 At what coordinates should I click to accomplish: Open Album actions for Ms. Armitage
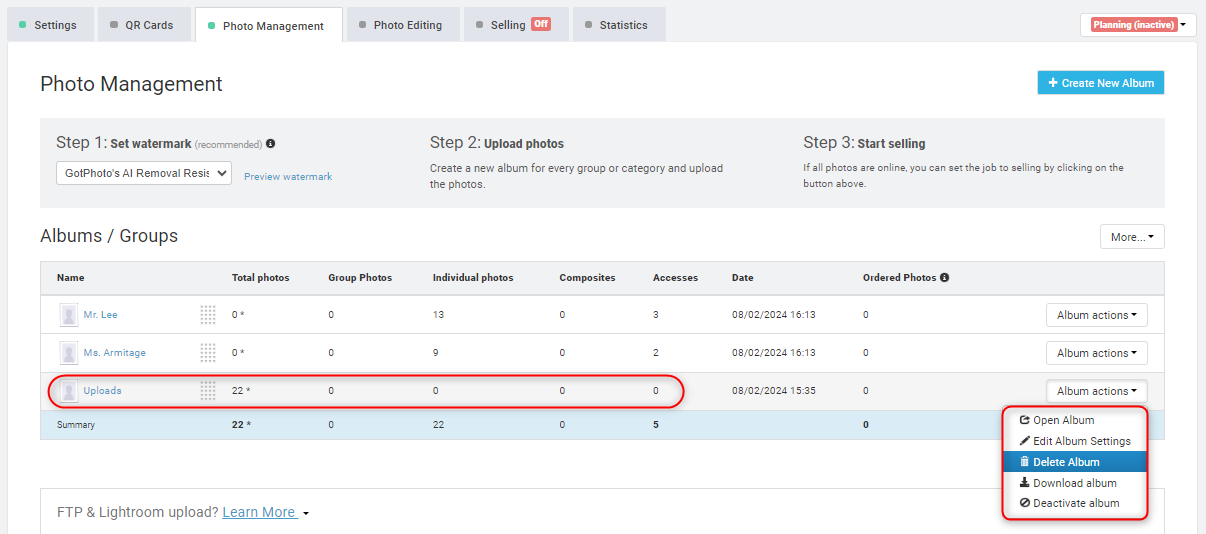click(1097, 353)
